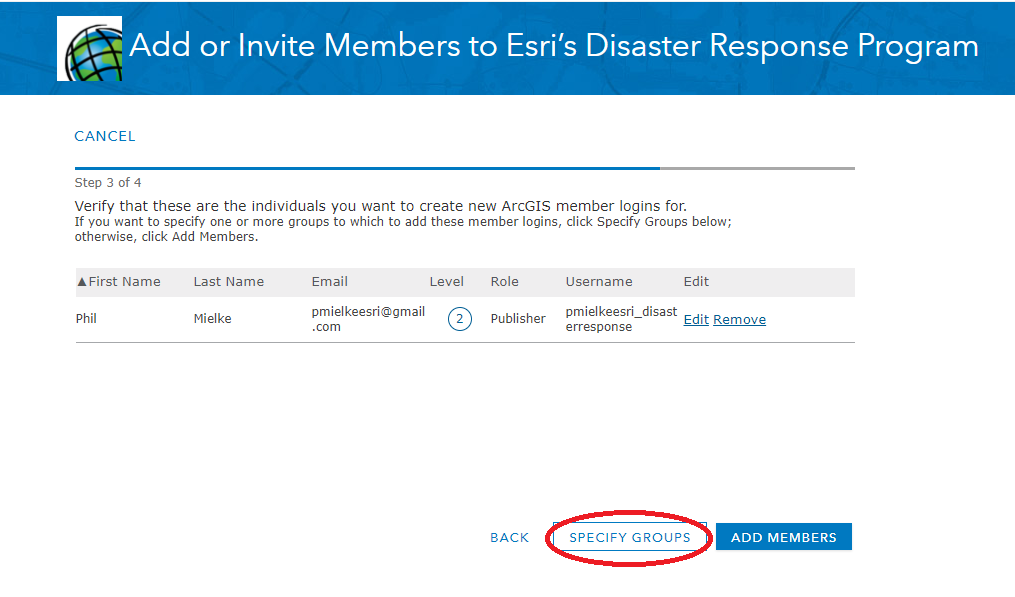Click the ADD MEMBERS button
Screen dimensions: 1015x597
pos(784,537)
